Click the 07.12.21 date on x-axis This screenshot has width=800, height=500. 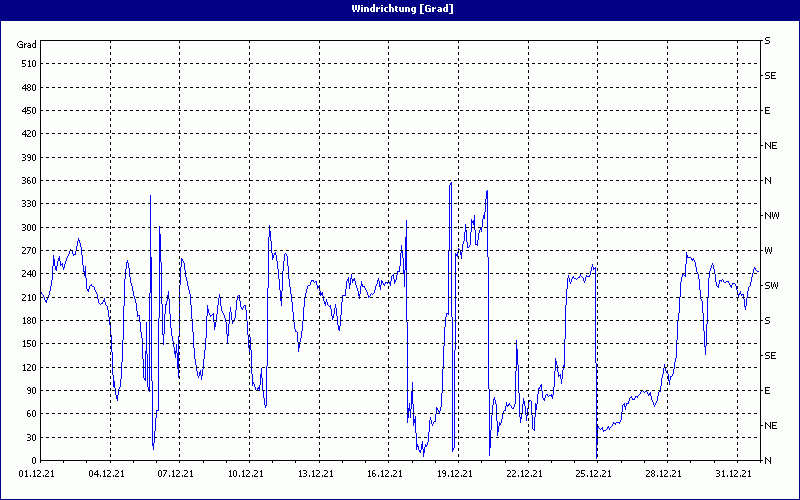click(x=176, y=474)
